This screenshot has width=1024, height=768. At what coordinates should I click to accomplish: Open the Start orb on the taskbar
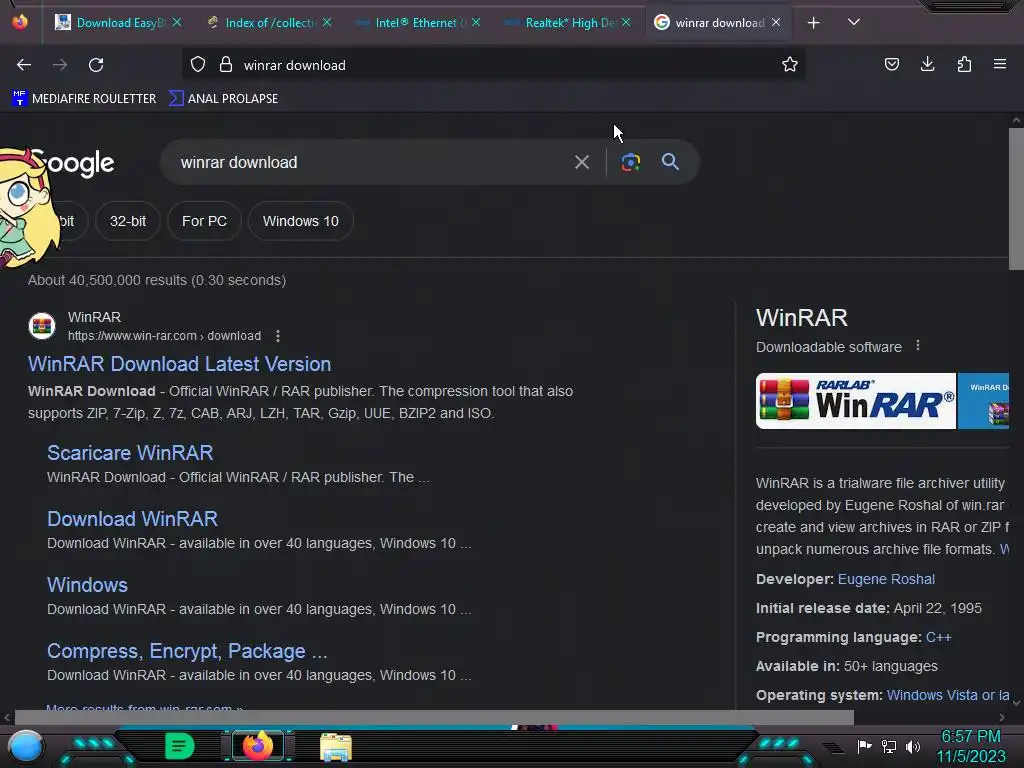tap(26, 746)
